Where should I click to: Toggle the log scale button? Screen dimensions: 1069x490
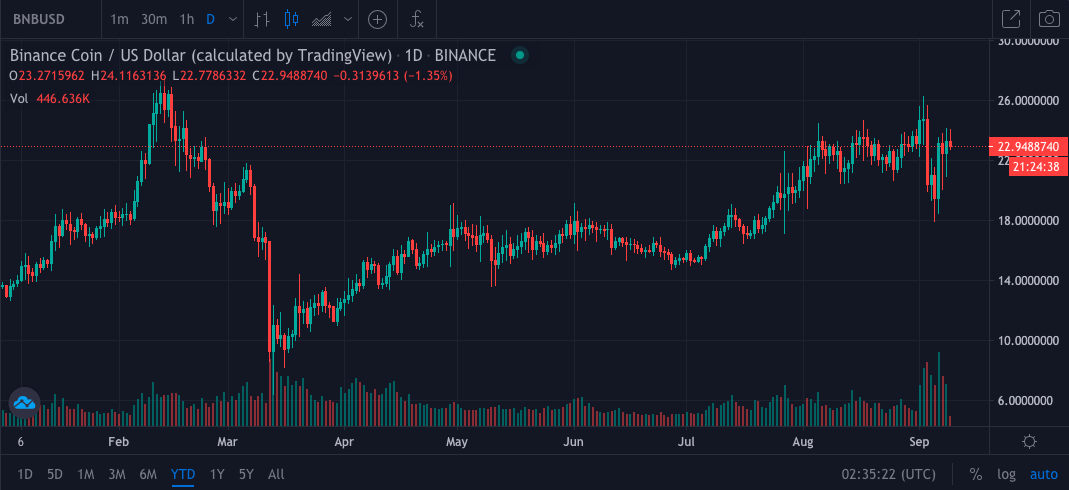[x=1006, y=474]
